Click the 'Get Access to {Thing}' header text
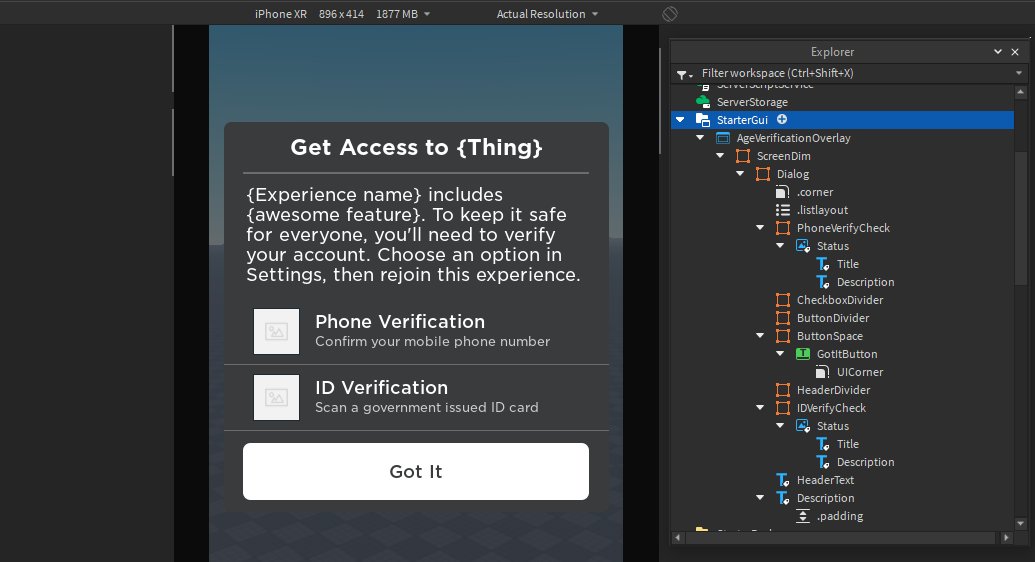 (x=417, y=147)
